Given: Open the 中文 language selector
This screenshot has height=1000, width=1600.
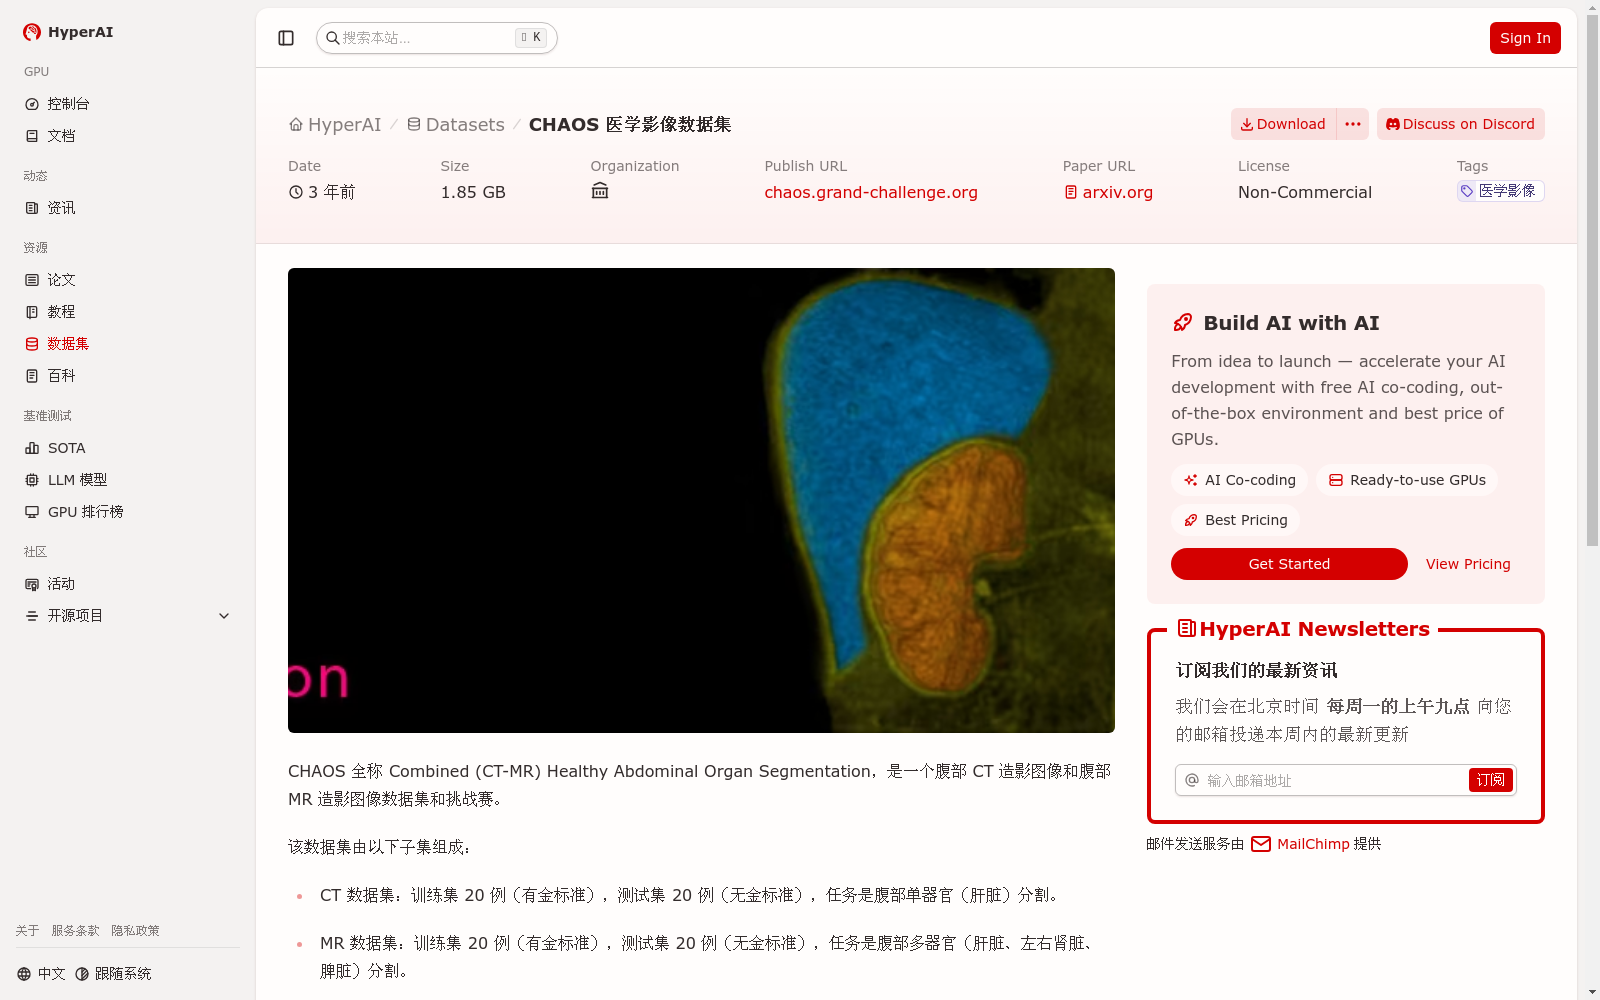Looking at the screenshot, I should (x=41, y=974).
